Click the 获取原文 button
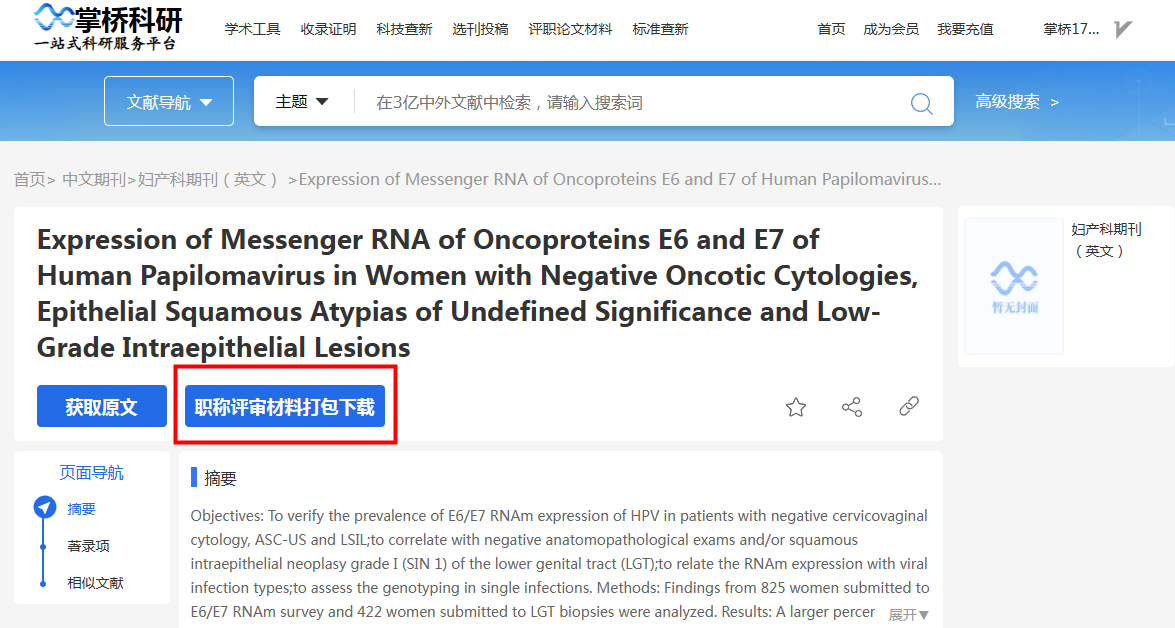The height and width of the screenshot is (628, 1175). click(x=102, y=406)
